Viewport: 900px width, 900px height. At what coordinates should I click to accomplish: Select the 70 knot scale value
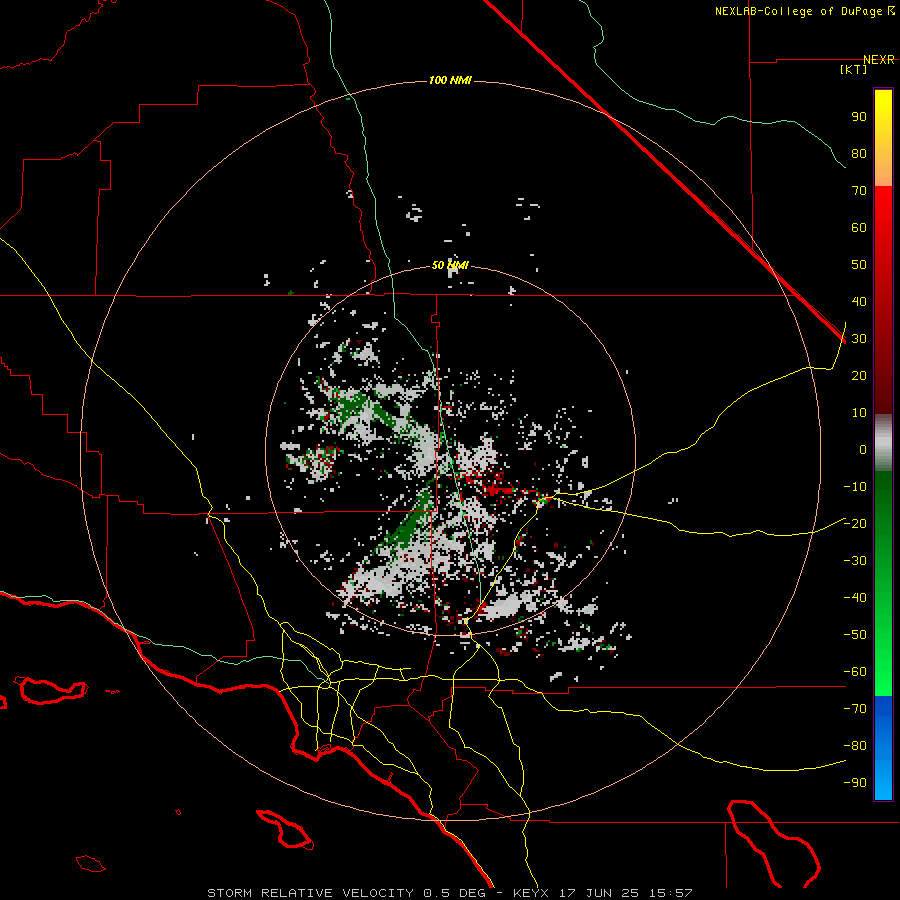859,191
